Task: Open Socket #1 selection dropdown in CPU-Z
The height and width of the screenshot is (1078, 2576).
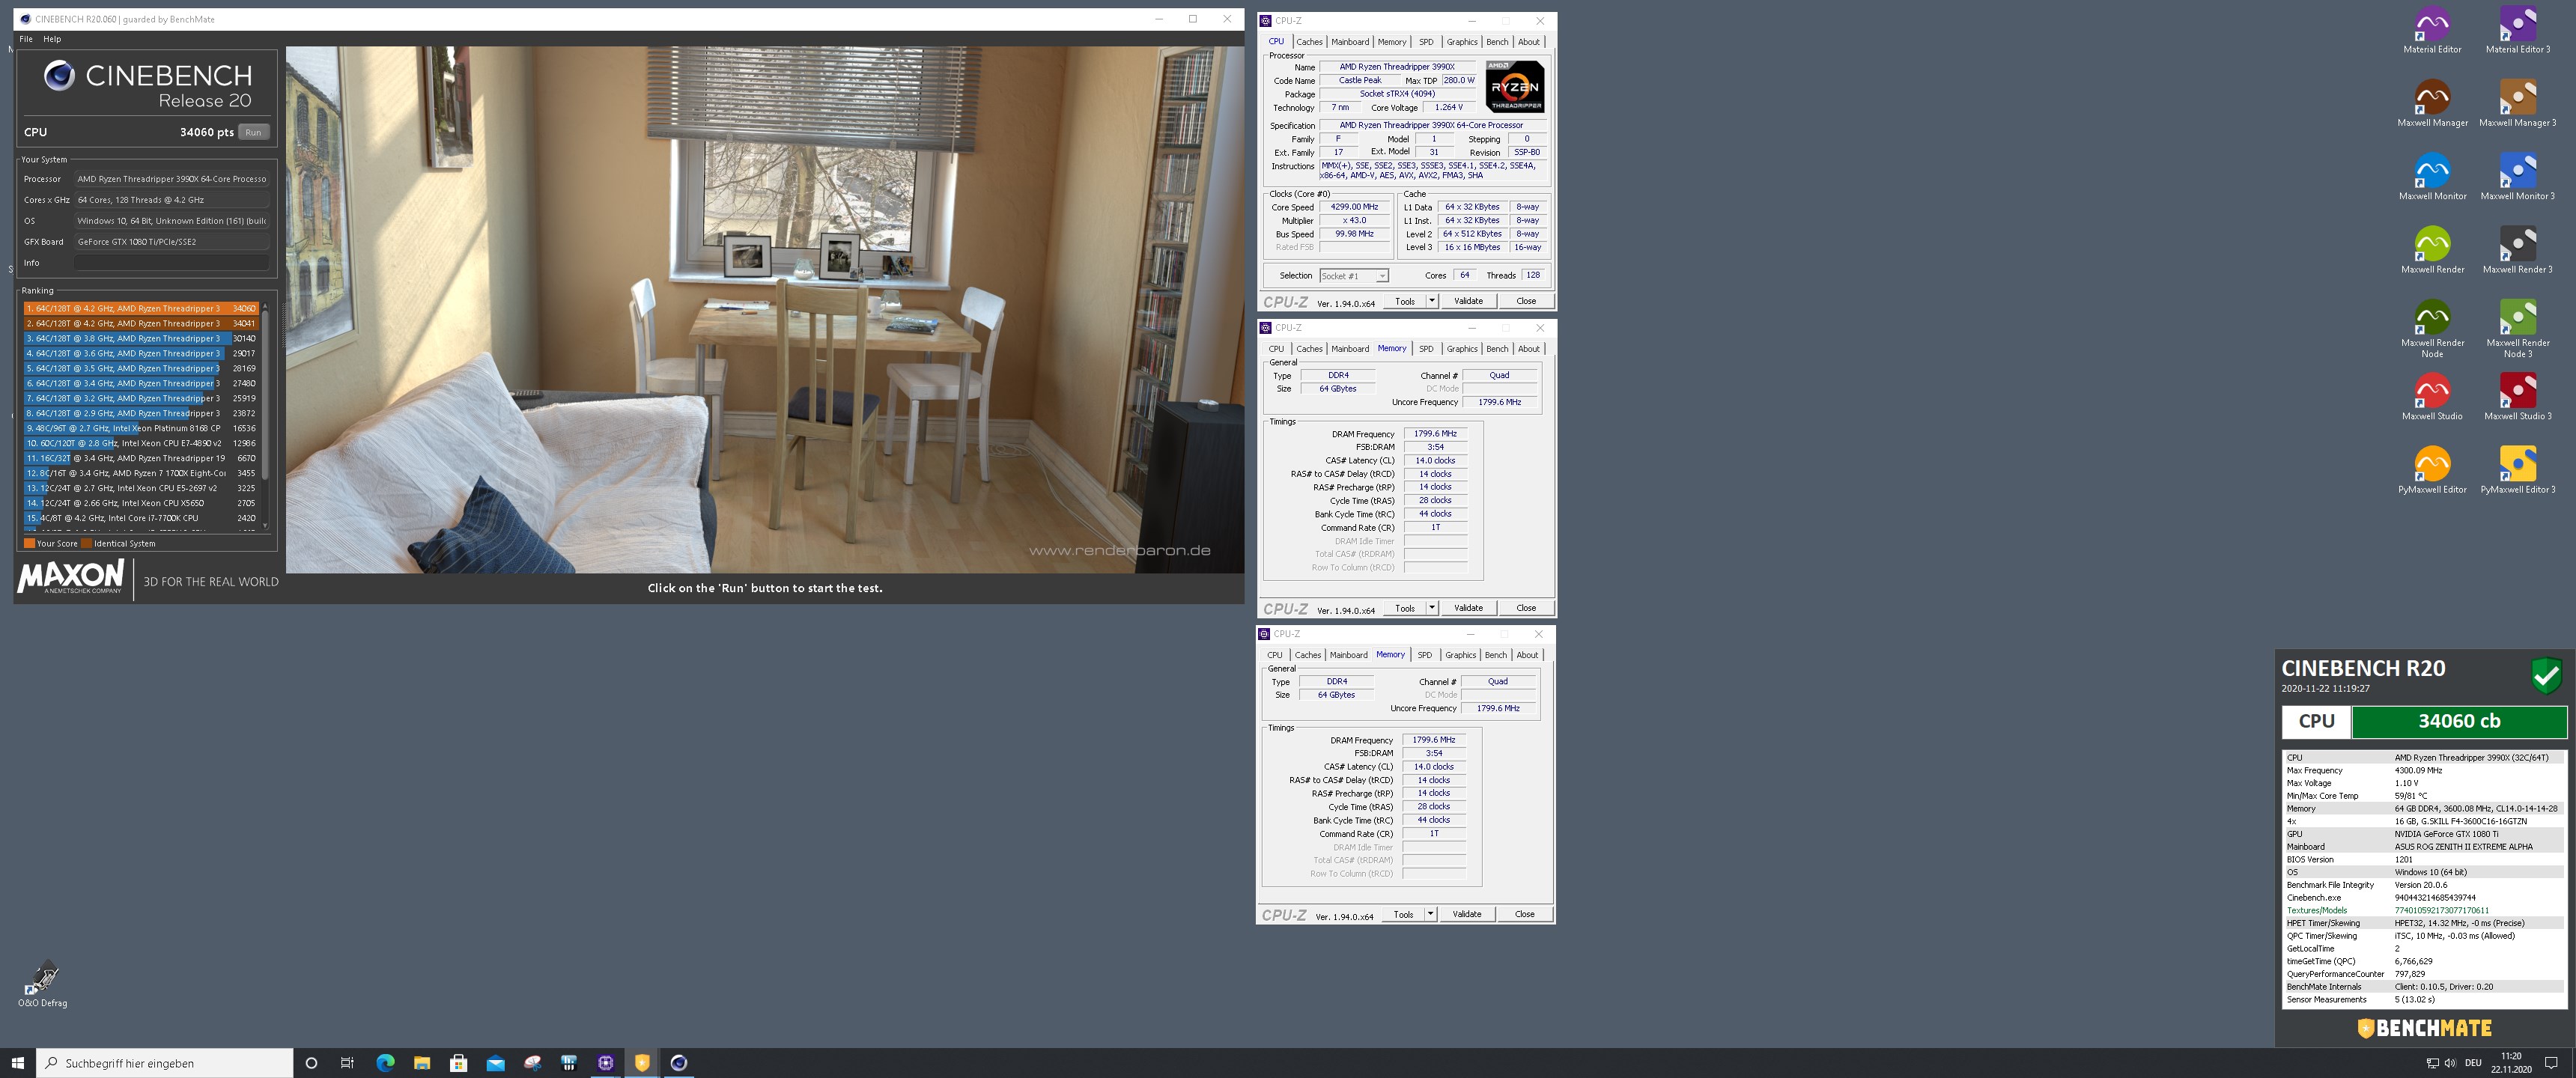Action: (1353, 276)
